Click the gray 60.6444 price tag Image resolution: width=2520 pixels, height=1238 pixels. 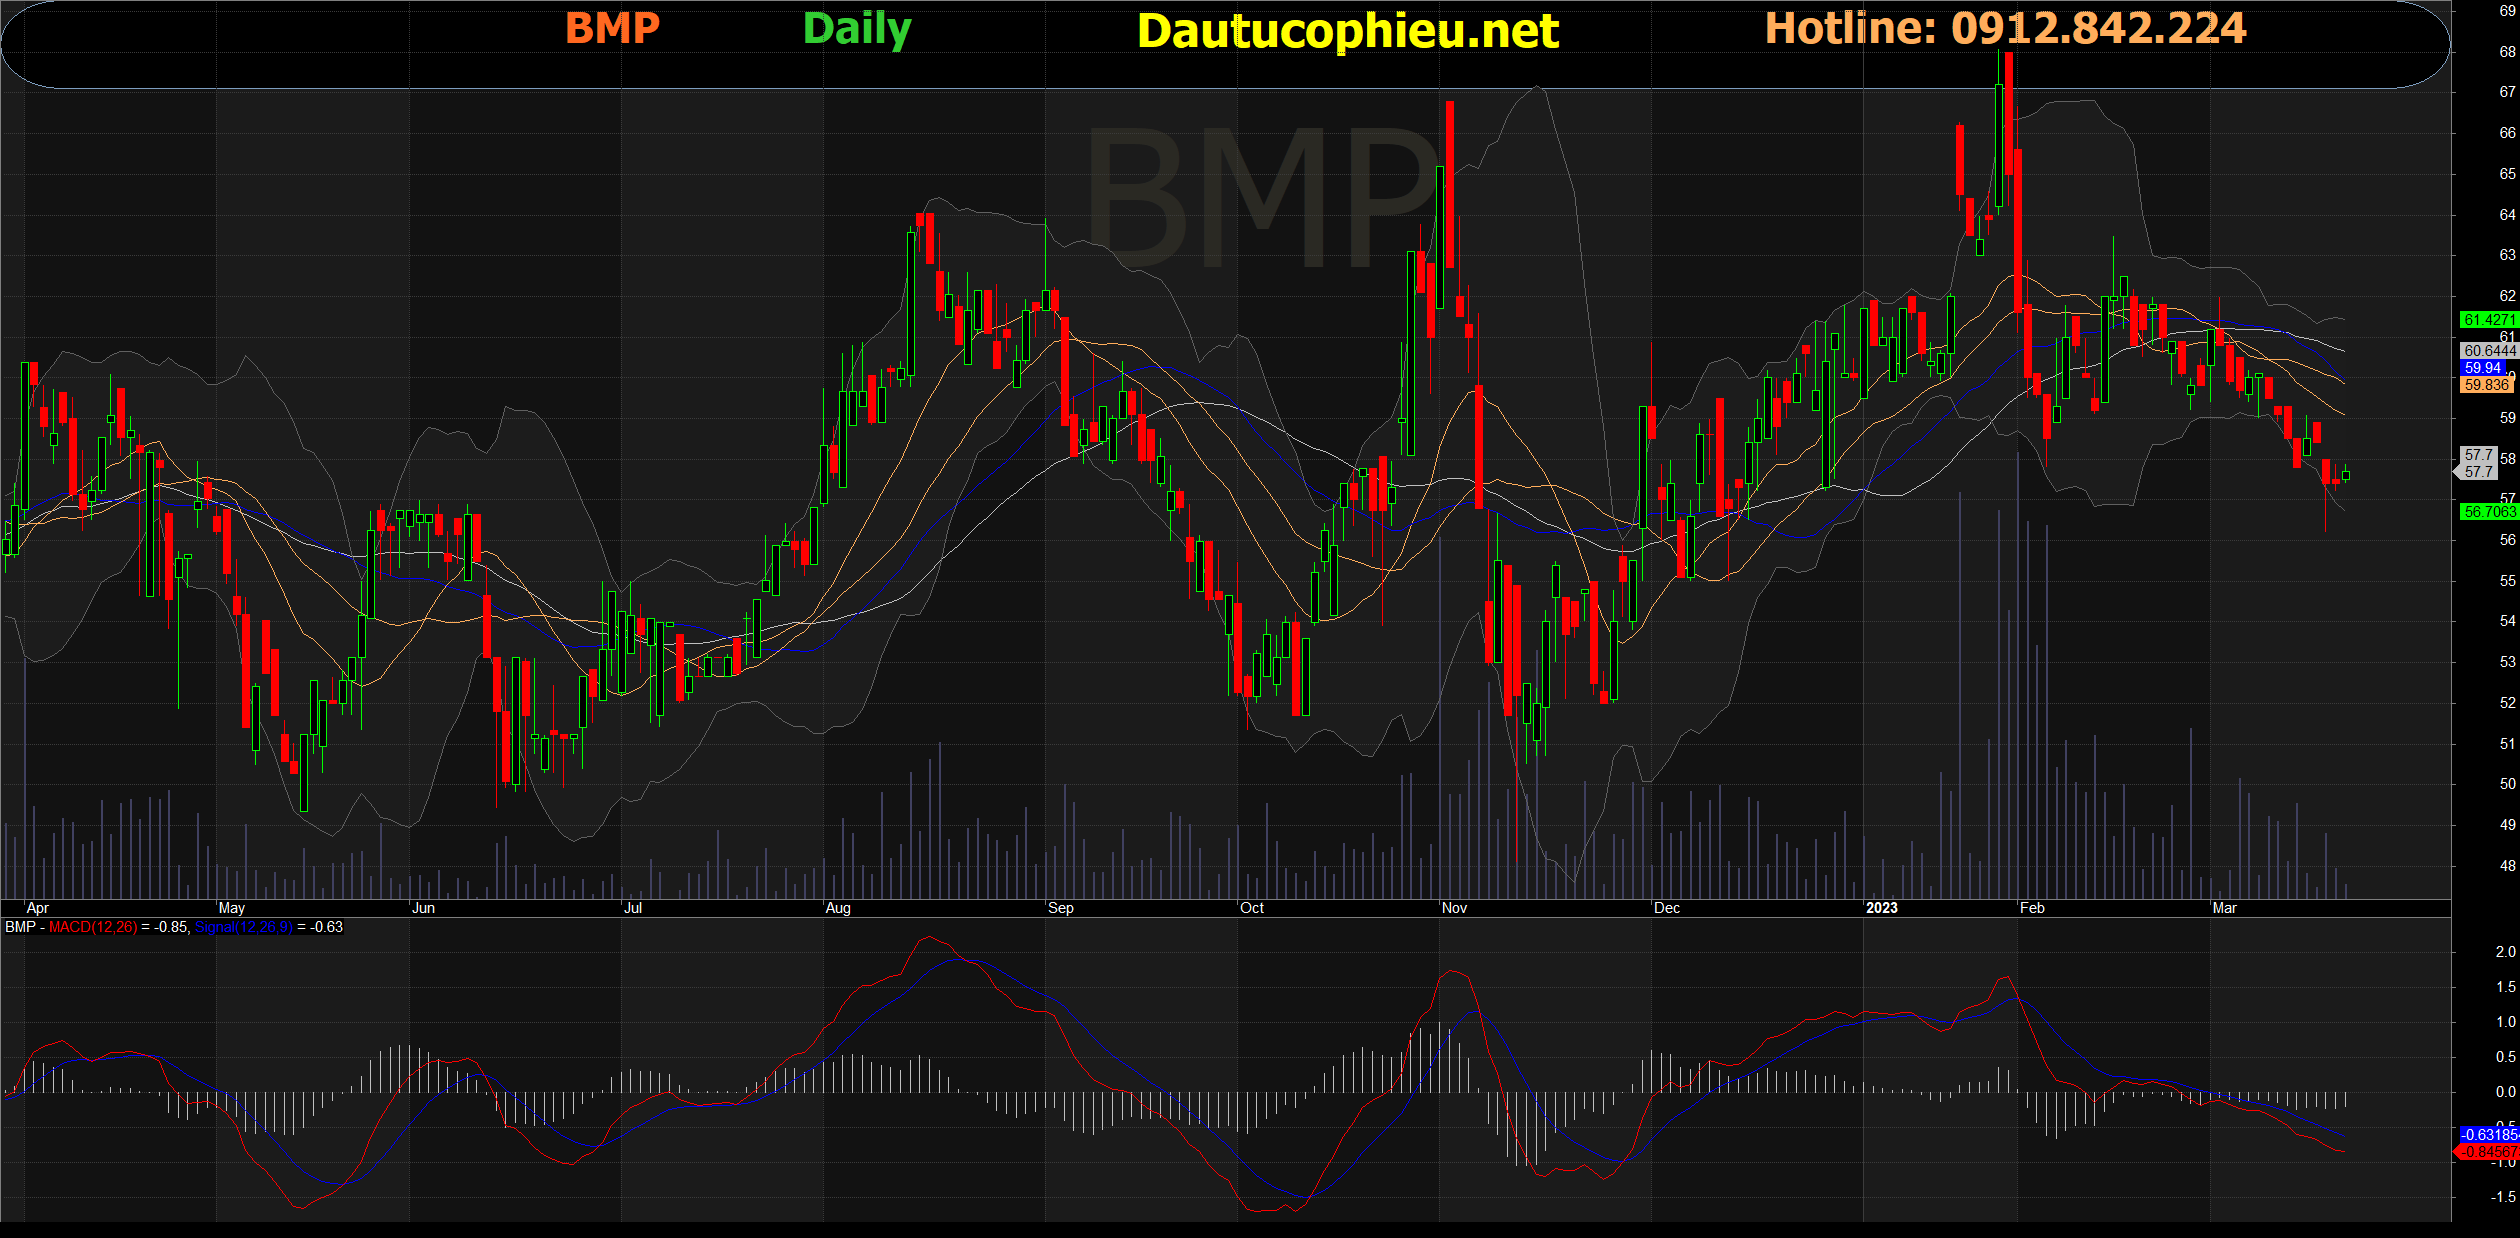pos(2487,351)
